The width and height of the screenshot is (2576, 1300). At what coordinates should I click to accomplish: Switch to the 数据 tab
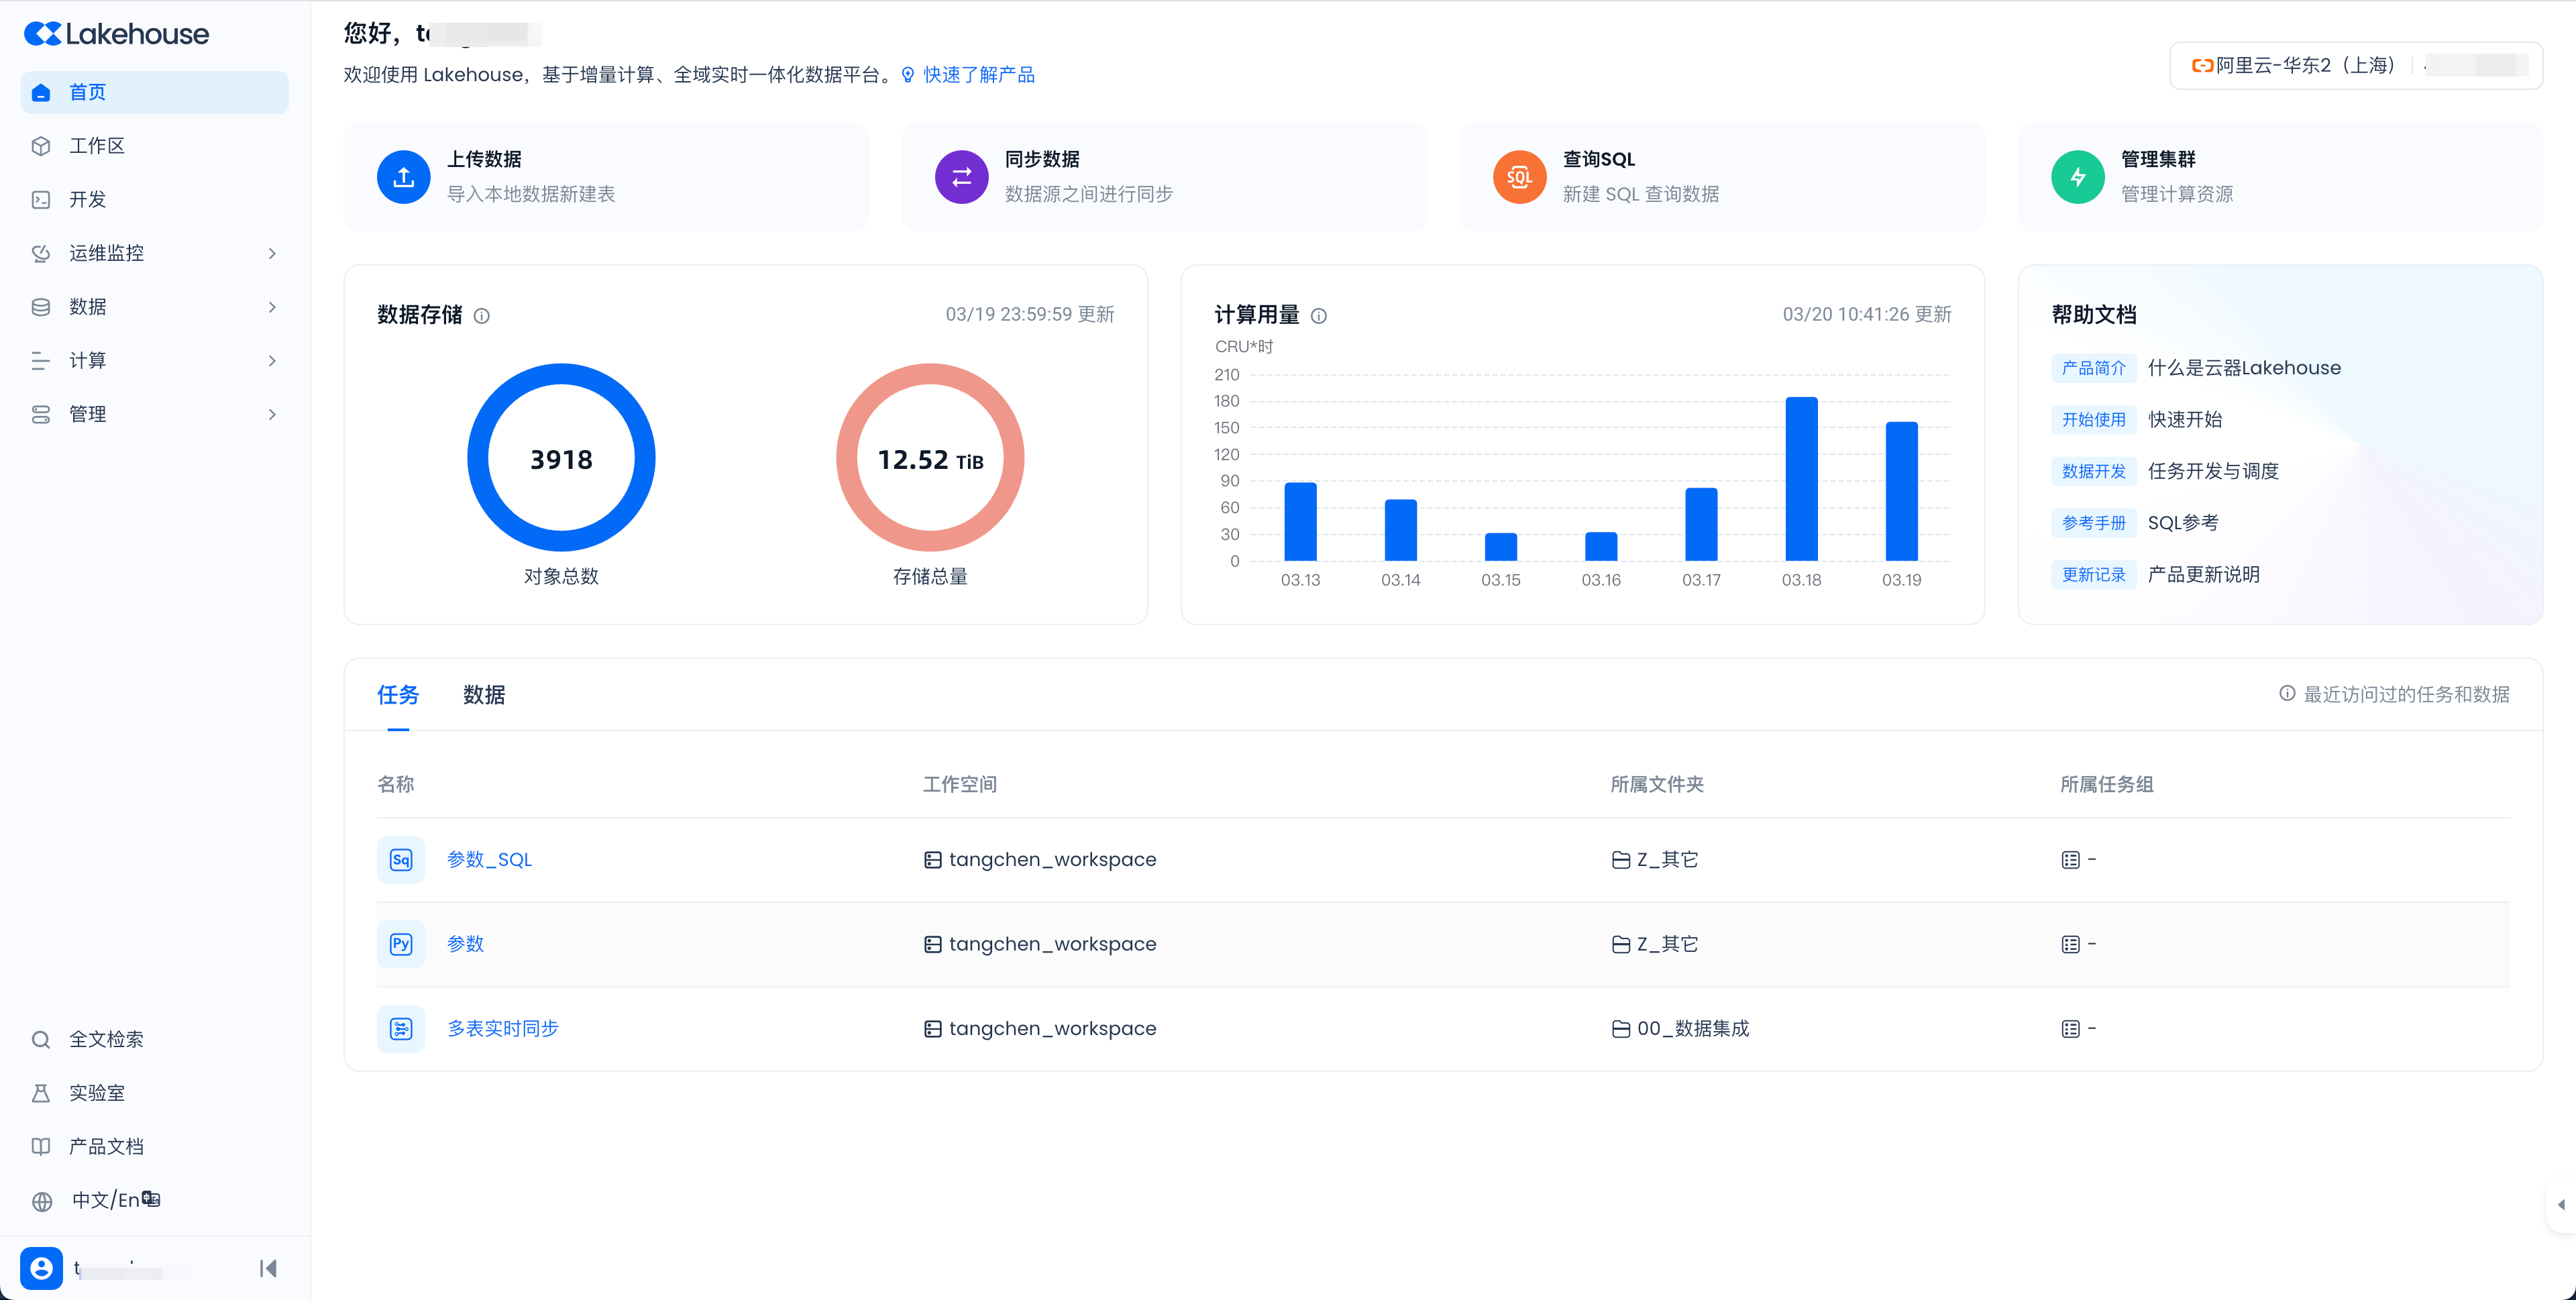tap(484, 695)
